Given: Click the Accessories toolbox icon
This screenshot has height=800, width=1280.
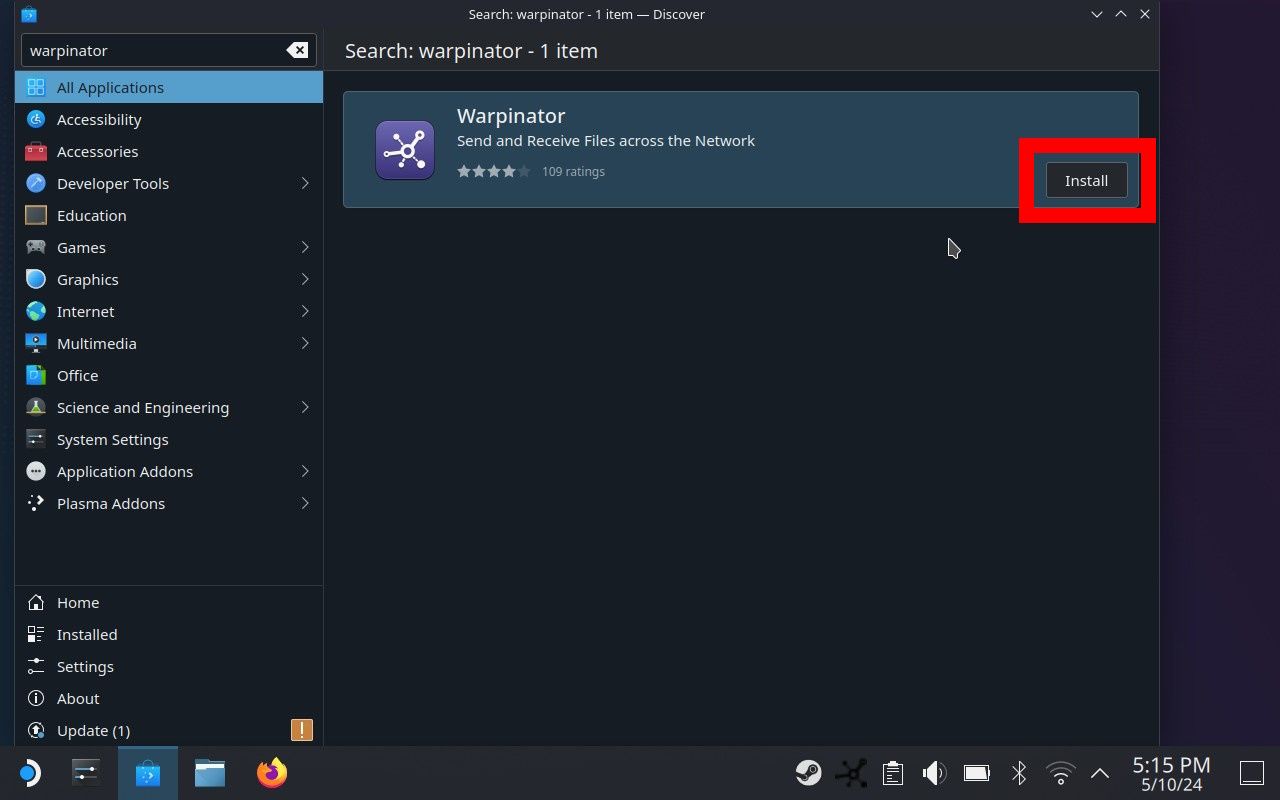Looking at the screenshot, I should (x=36, y=151).
